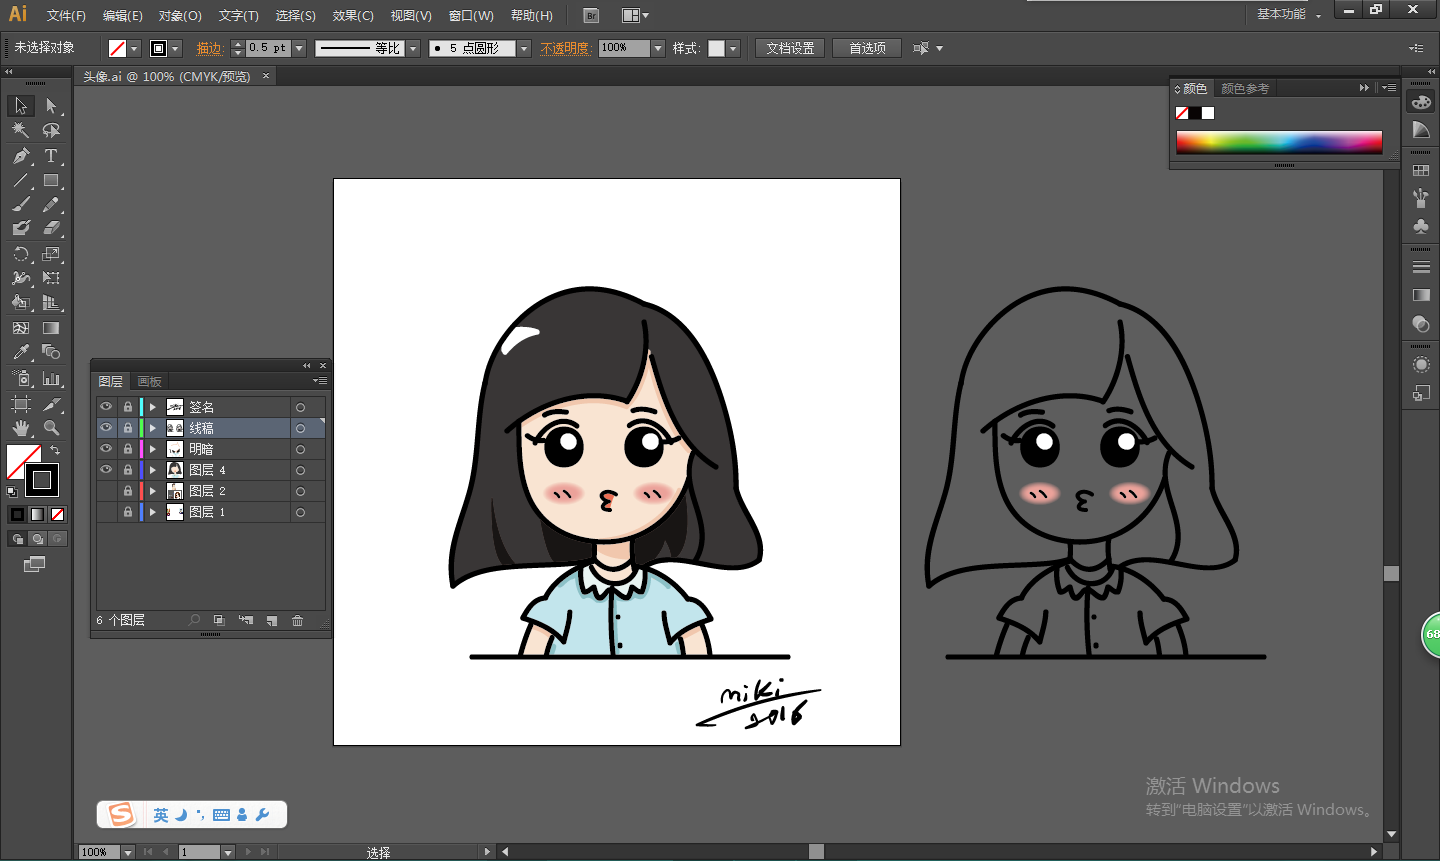Select the Blob Brush tool
Viewport: 1440px width, 861px height.
pyautogui.click(x=21, y=229)
